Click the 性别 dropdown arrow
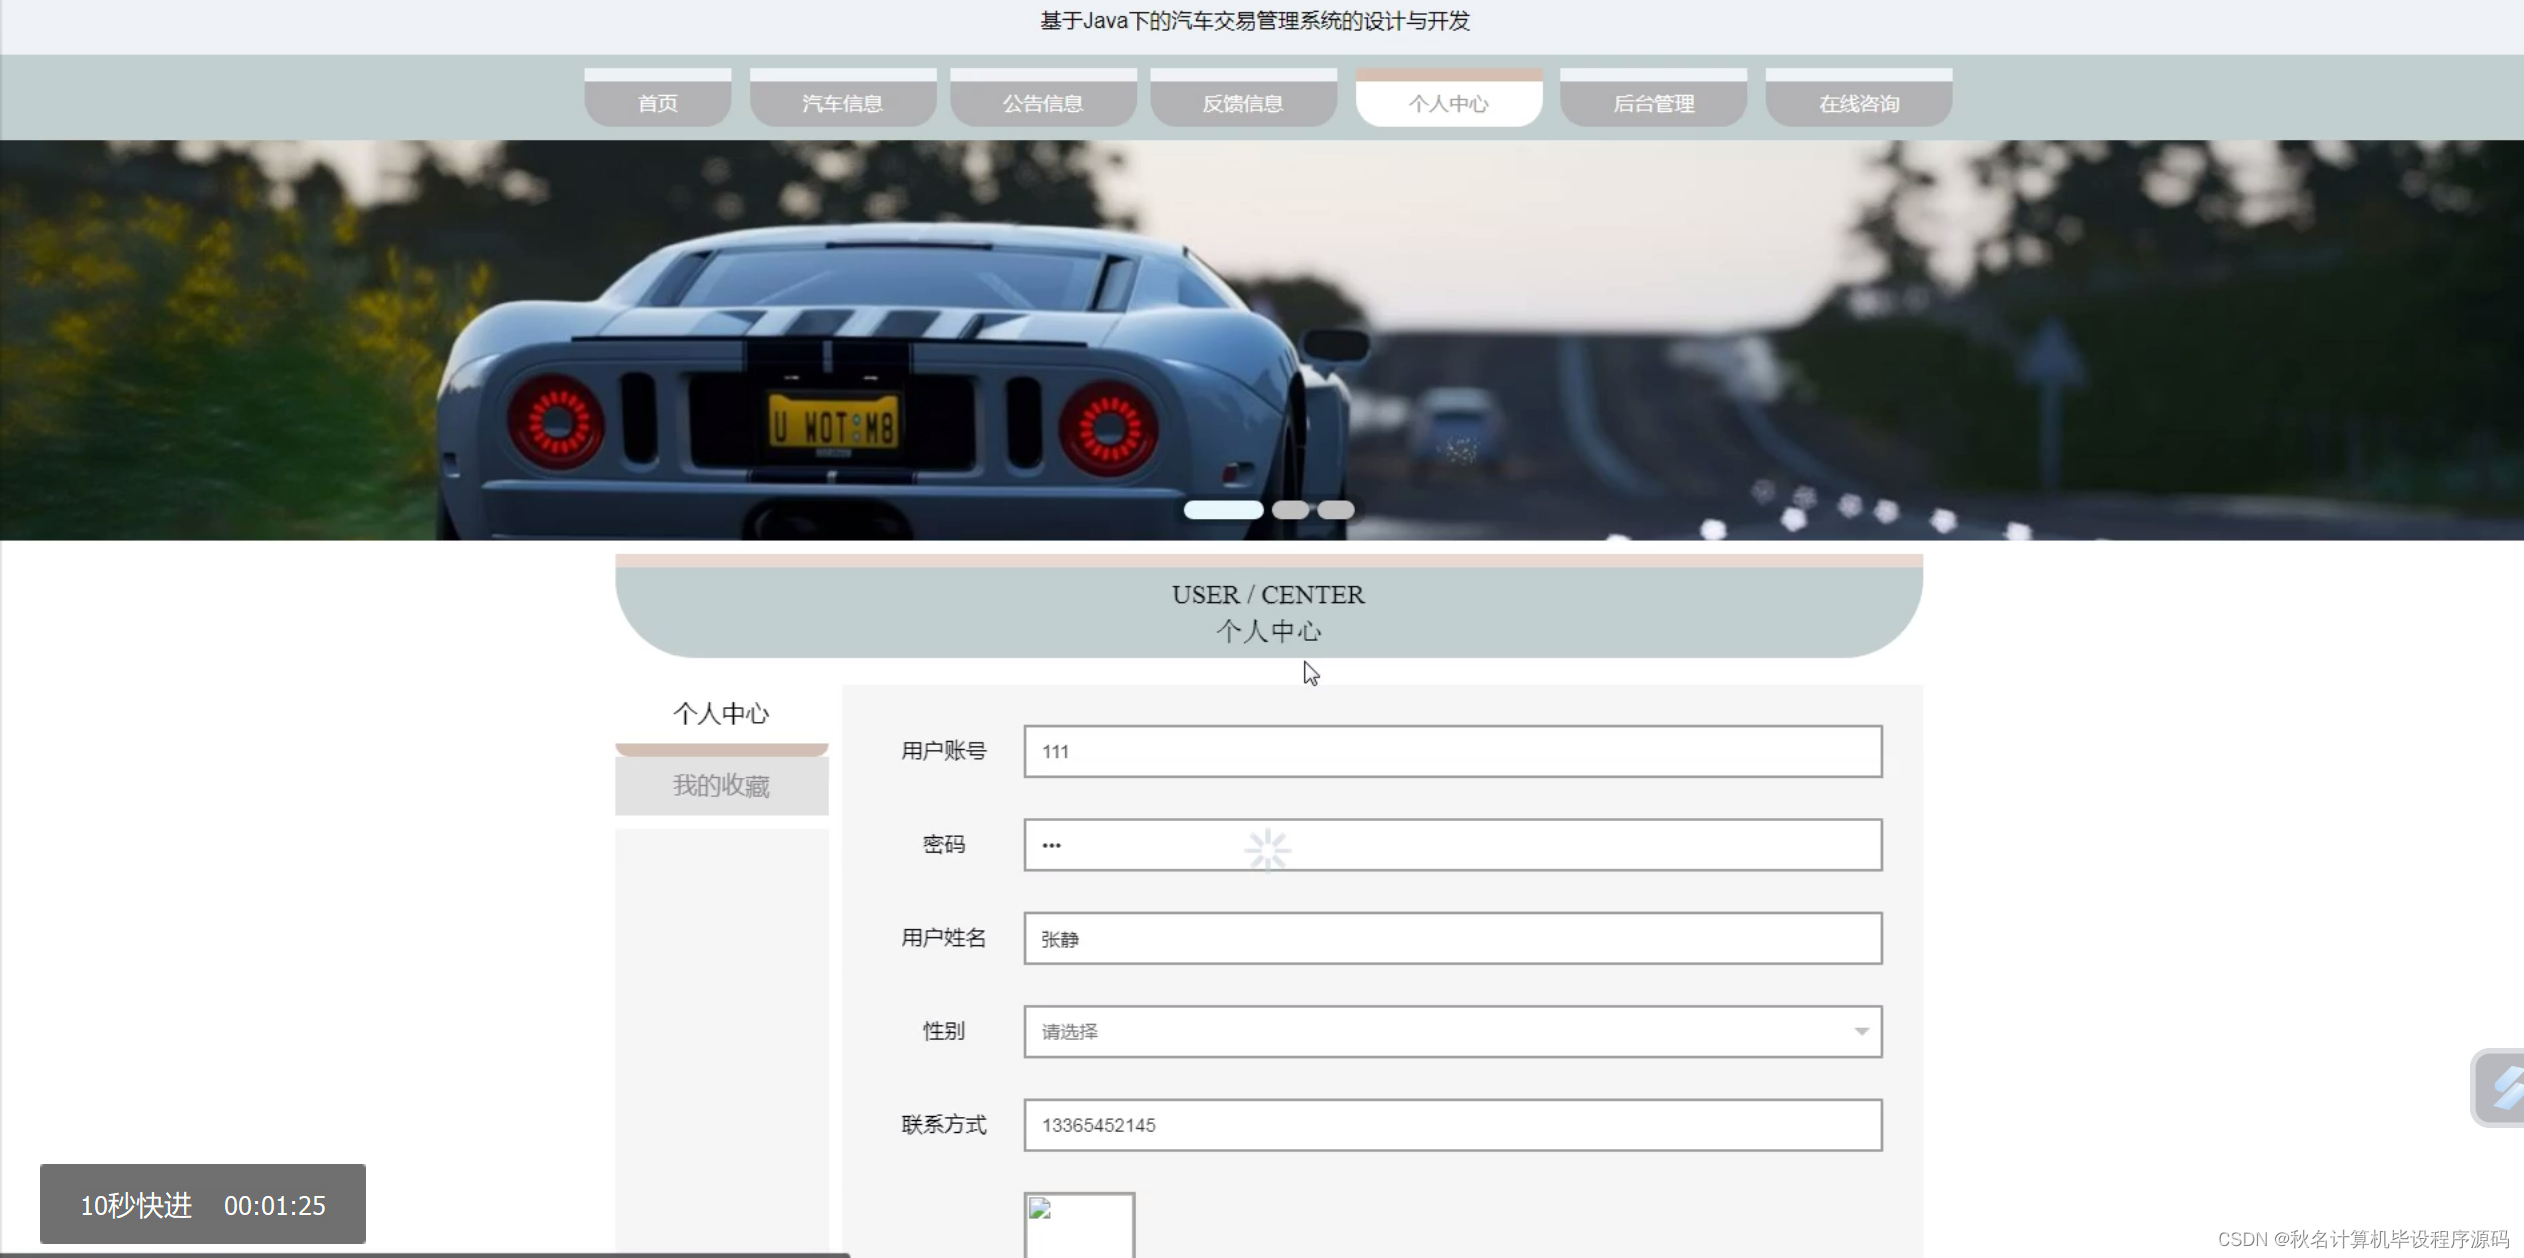 [x=1860, y=1031]
